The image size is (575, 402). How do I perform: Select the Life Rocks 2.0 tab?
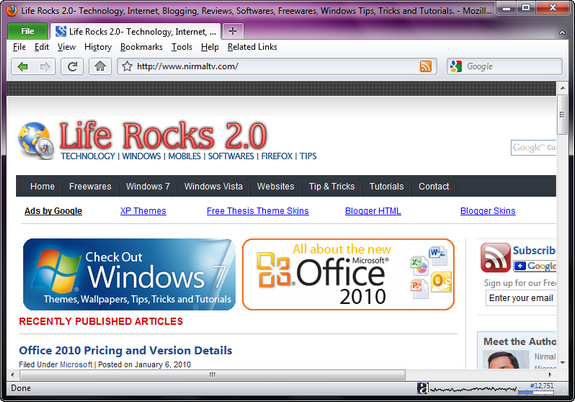pyautogui.click(x=135, y=32)
